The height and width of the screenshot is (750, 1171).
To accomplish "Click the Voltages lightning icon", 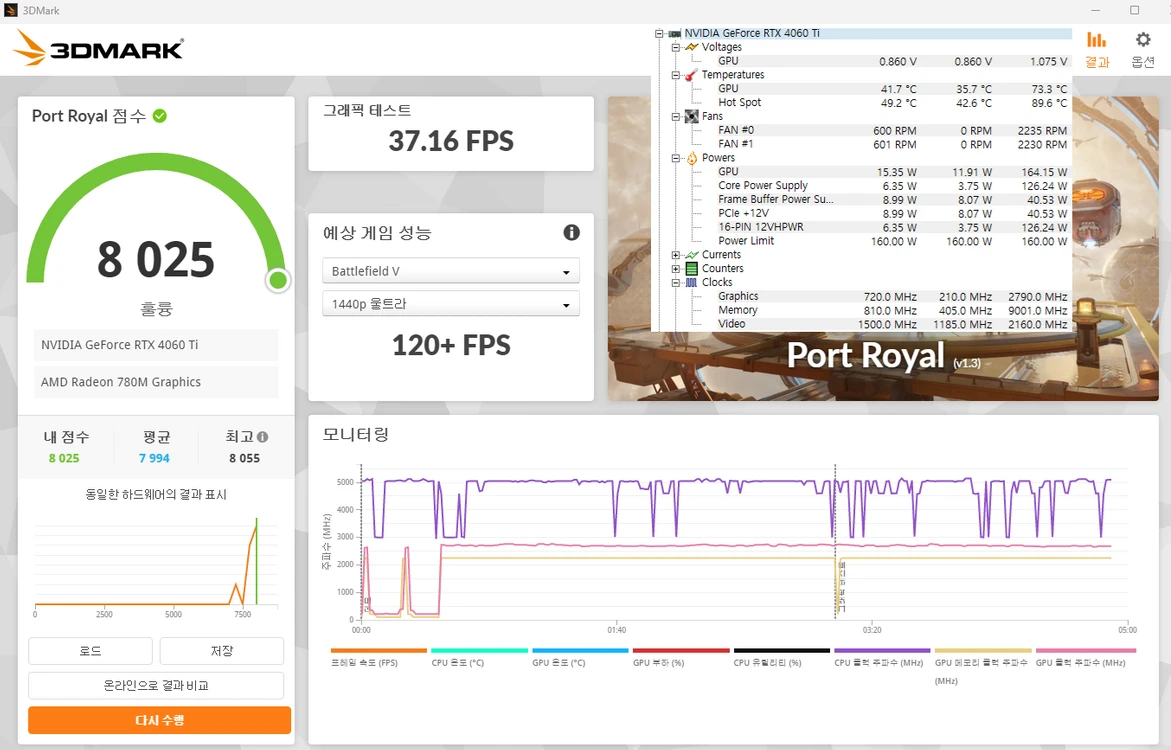I will pyautogui.click(x=692, y=47).
